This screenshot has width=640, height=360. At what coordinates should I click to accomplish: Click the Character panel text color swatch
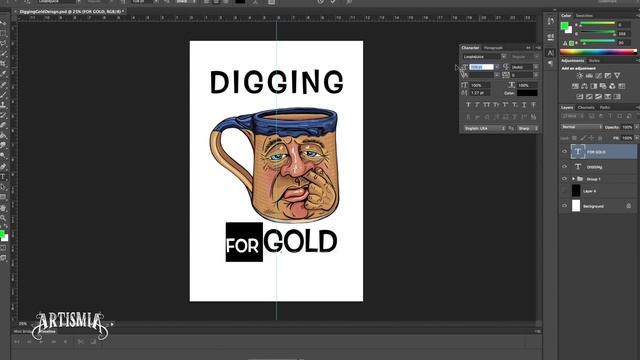click(x=527, y=93)
